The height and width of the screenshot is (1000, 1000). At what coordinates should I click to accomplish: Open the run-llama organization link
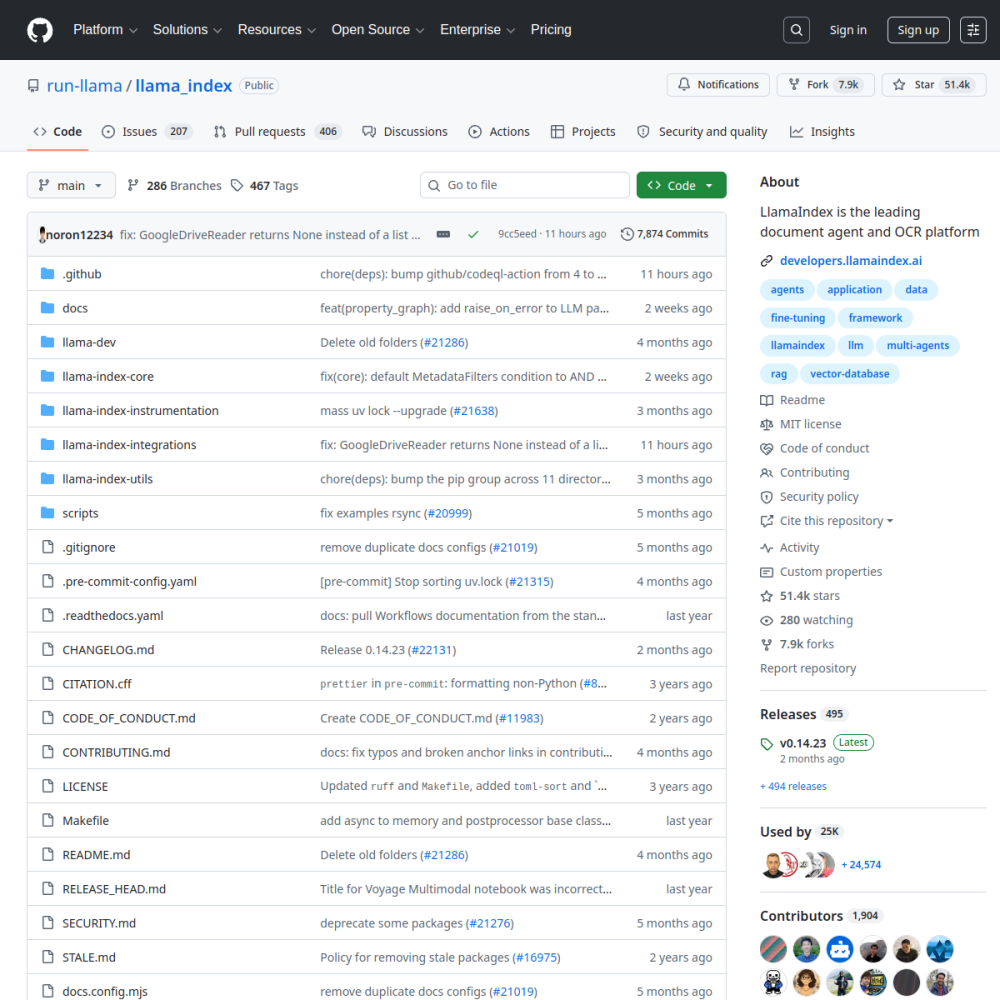(x=84, y=85)
